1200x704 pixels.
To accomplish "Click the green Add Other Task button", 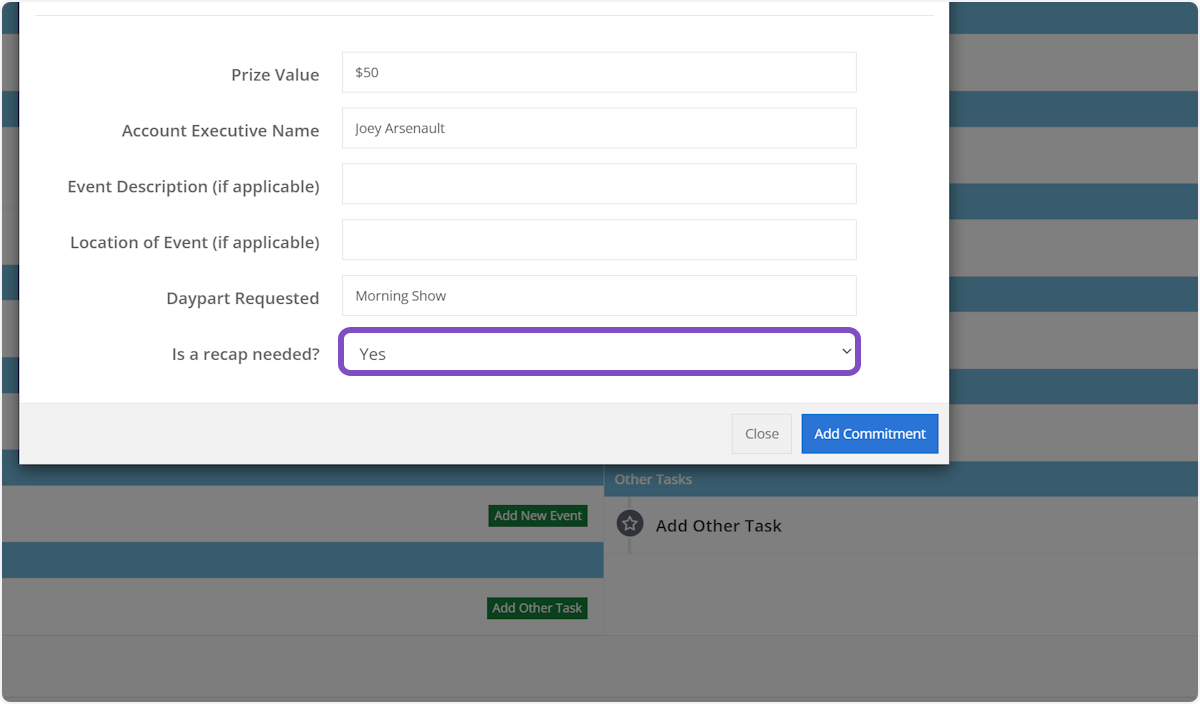I will click(x=537, y=608).
